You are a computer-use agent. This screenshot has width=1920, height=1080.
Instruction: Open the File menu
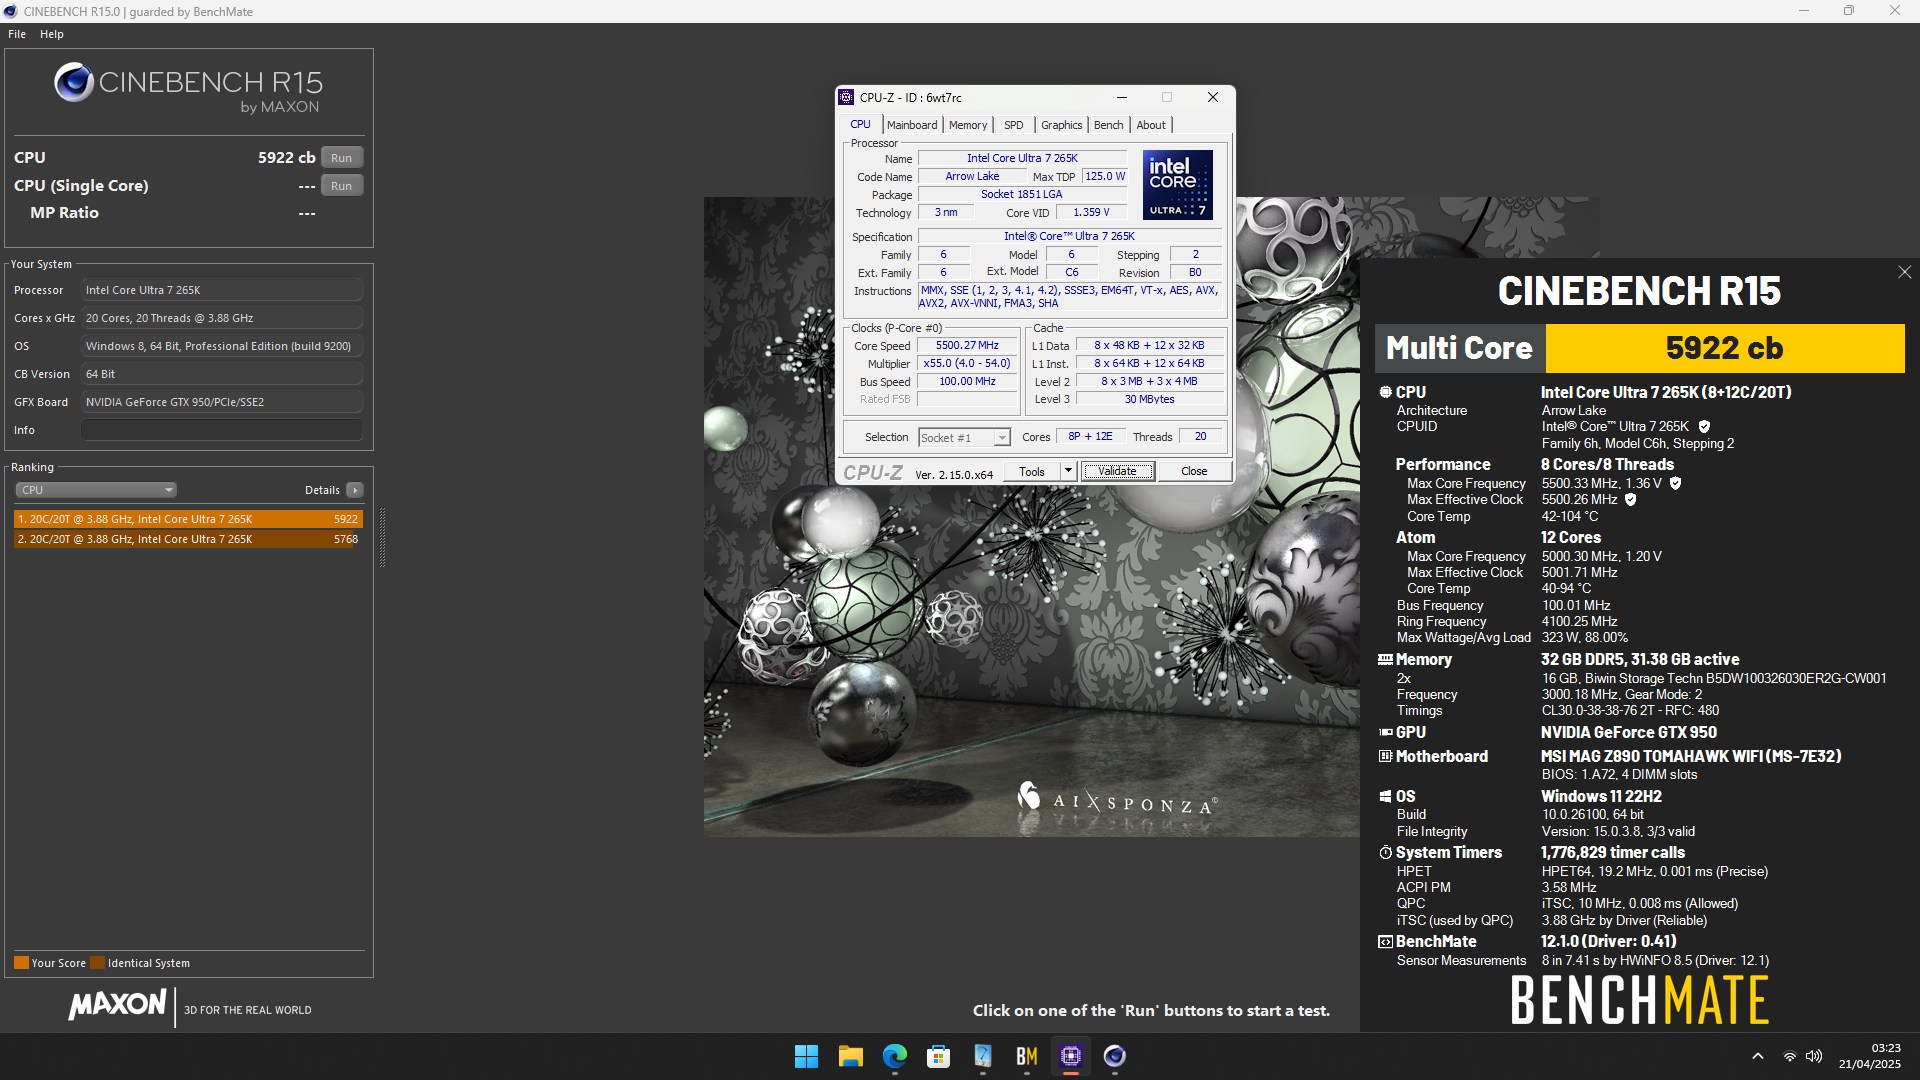pos(17,34)
